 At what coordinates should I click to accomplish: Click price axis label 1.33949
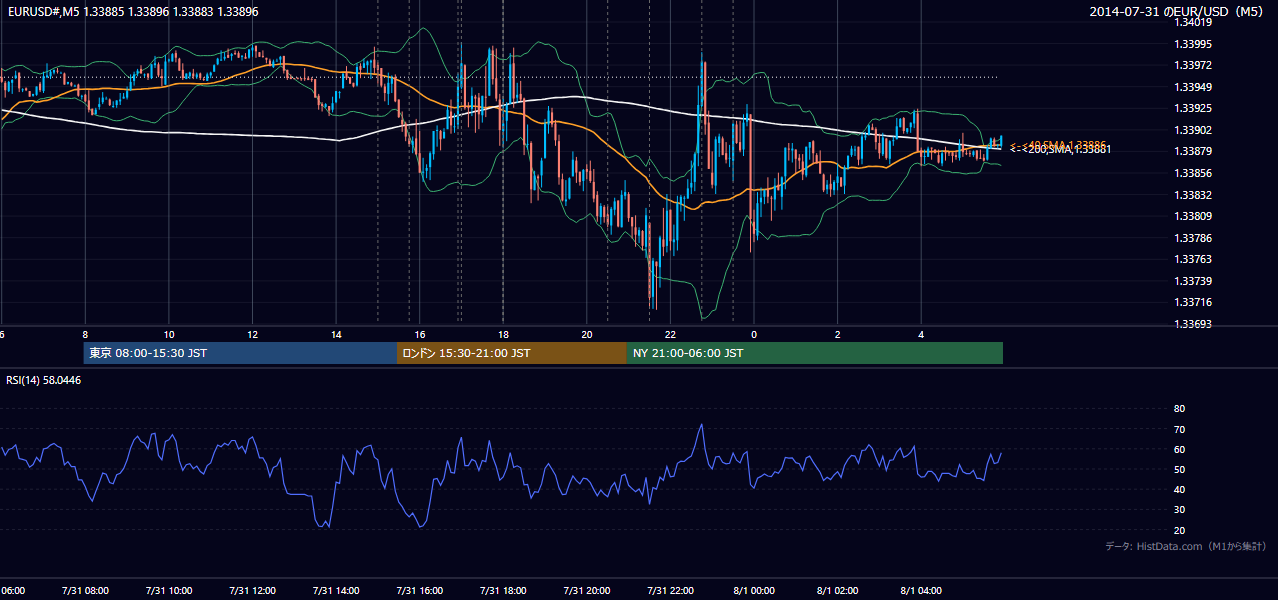point(1193,87)
